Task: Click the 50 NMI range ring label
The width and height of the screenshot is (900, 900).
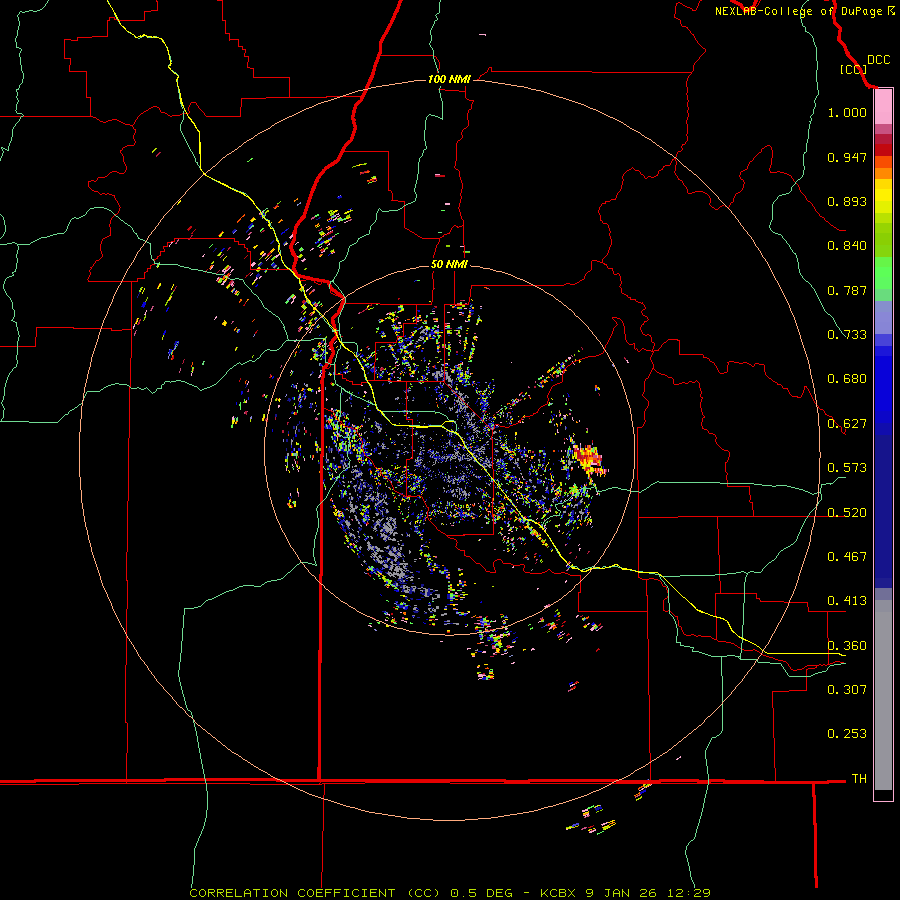Action: click(449, 264)
